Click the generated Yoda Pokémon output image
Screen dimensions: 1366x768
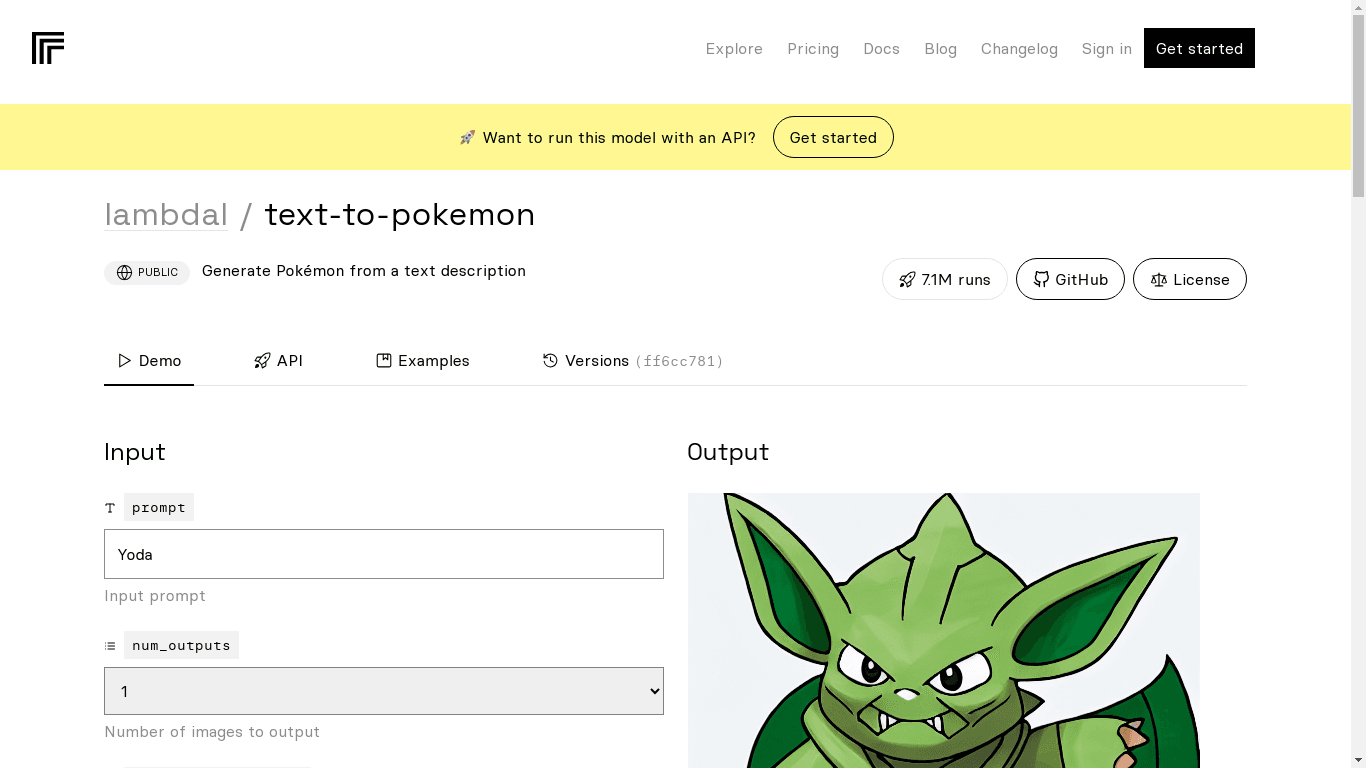click(x=943, y=630)
